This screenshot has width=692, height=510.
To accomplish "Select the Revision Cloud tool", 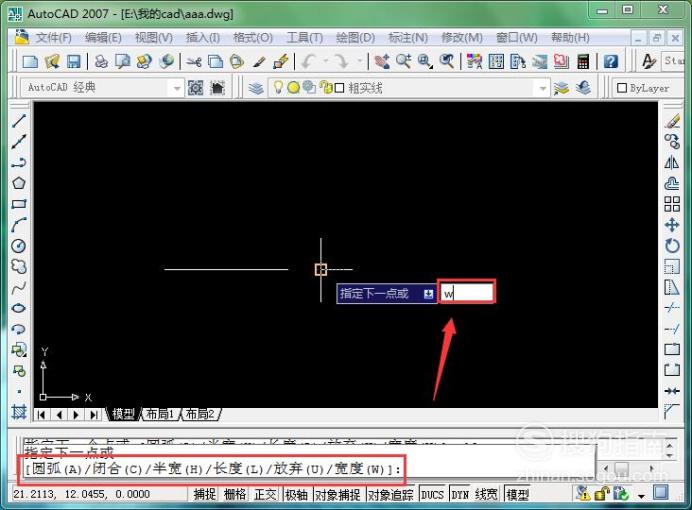I will (x=19, y=266).
